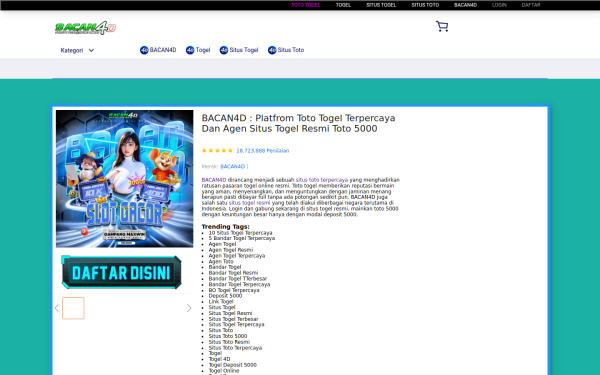Viewport: 600px width, 375px height.
Task: Click the BACAN4D link starting the description
Action: 214,180
